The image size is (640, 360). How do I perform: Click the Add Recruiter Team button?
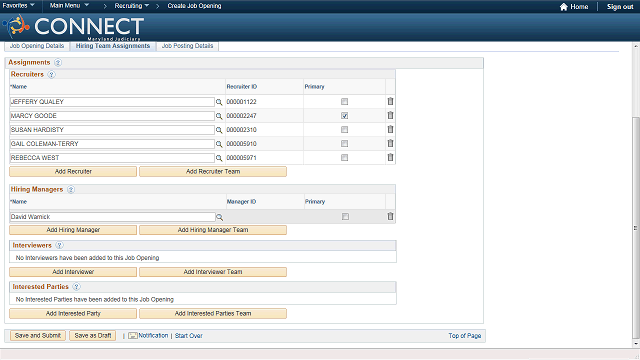[213, 171]
